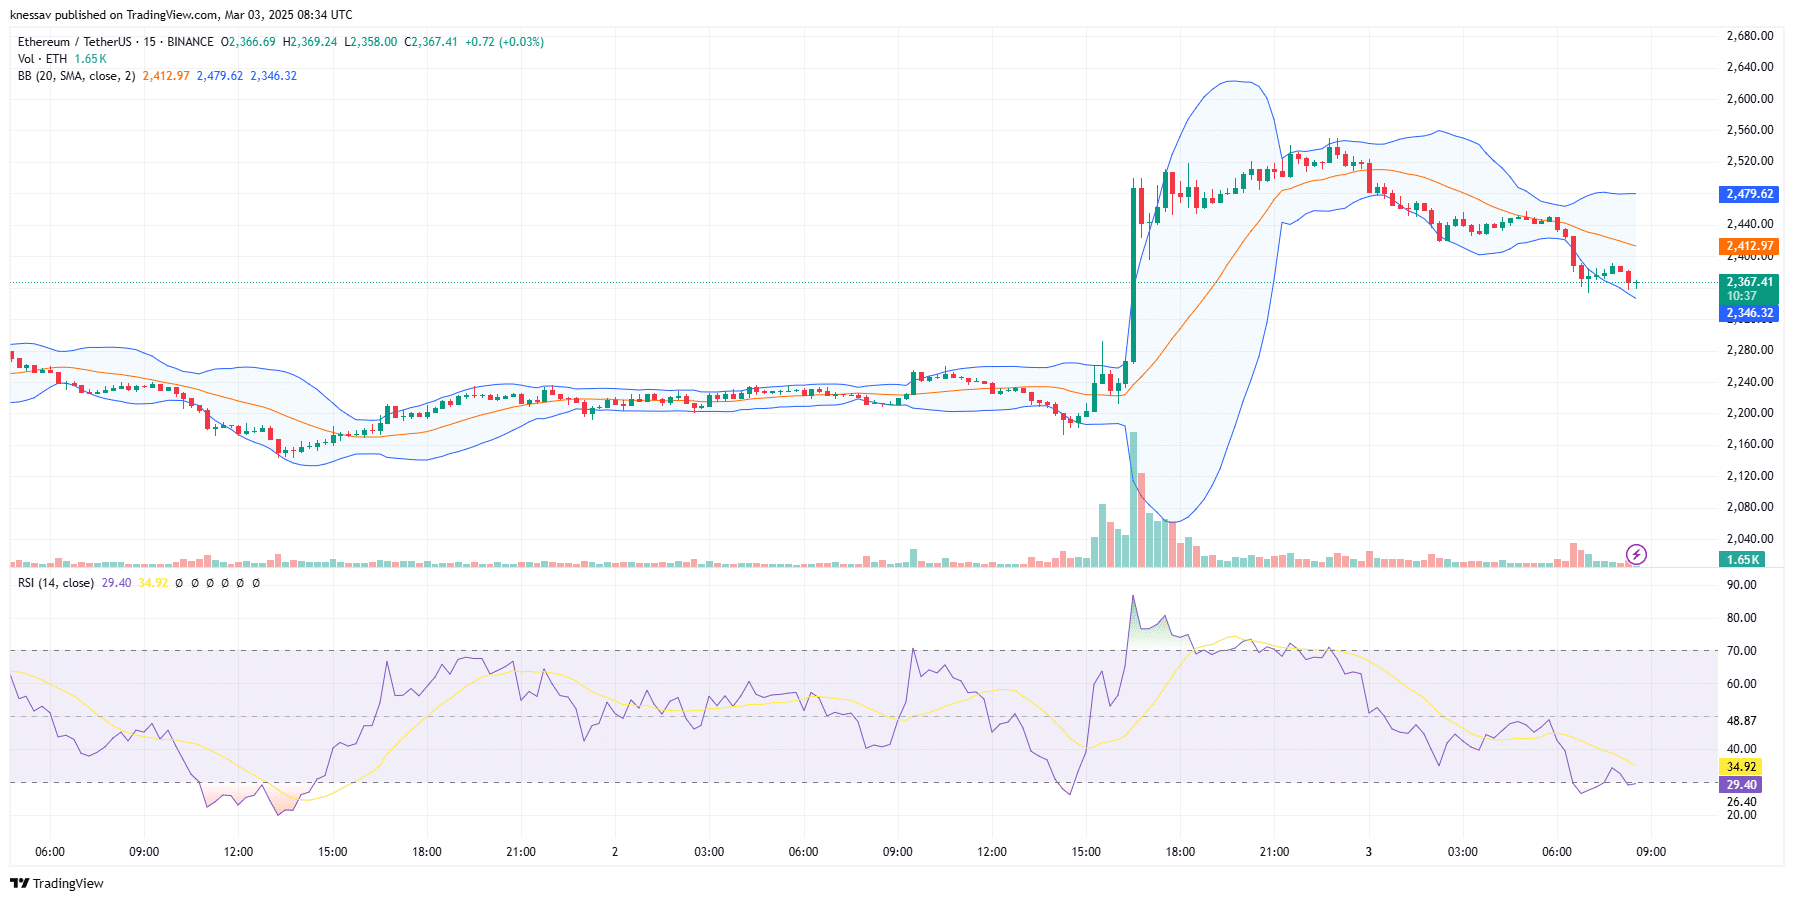The height and width of the screenshot is (901, 1794).
Task: Click the close value C2,367.41 in legend
Action: (431, 42)
